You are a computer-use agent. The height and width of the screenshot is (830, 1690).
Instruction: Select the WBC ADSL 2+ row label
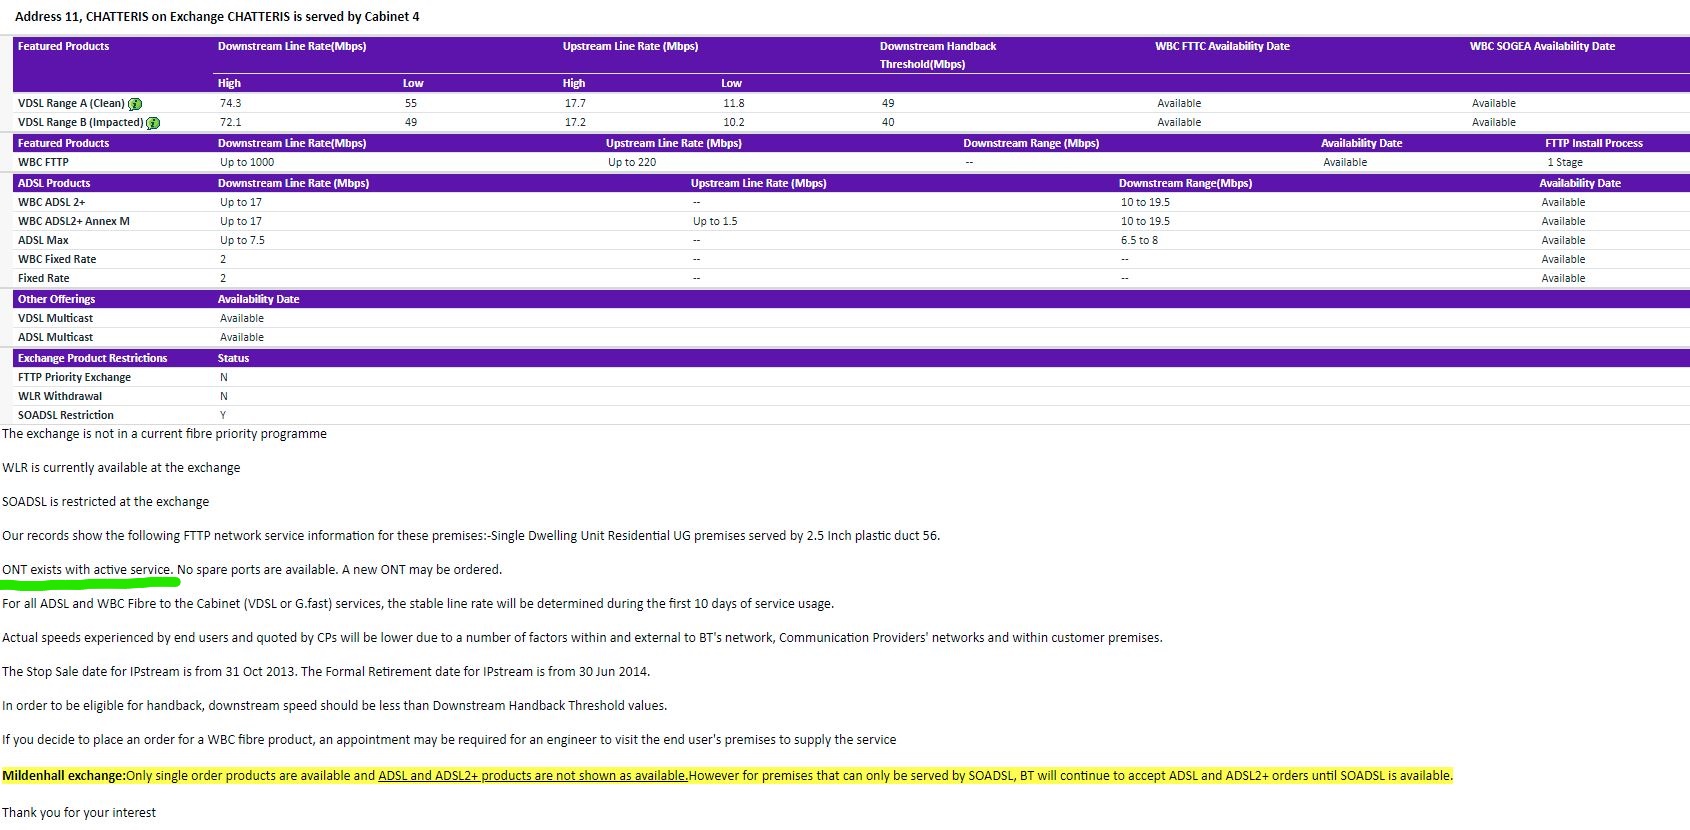point(51,202)
